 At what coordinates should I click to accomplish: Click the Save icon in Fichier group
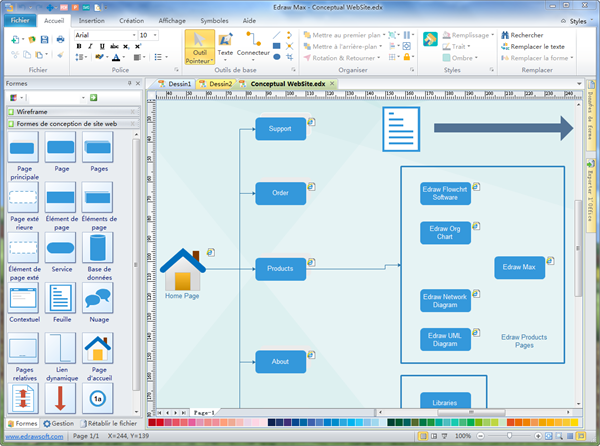point(44,39)
